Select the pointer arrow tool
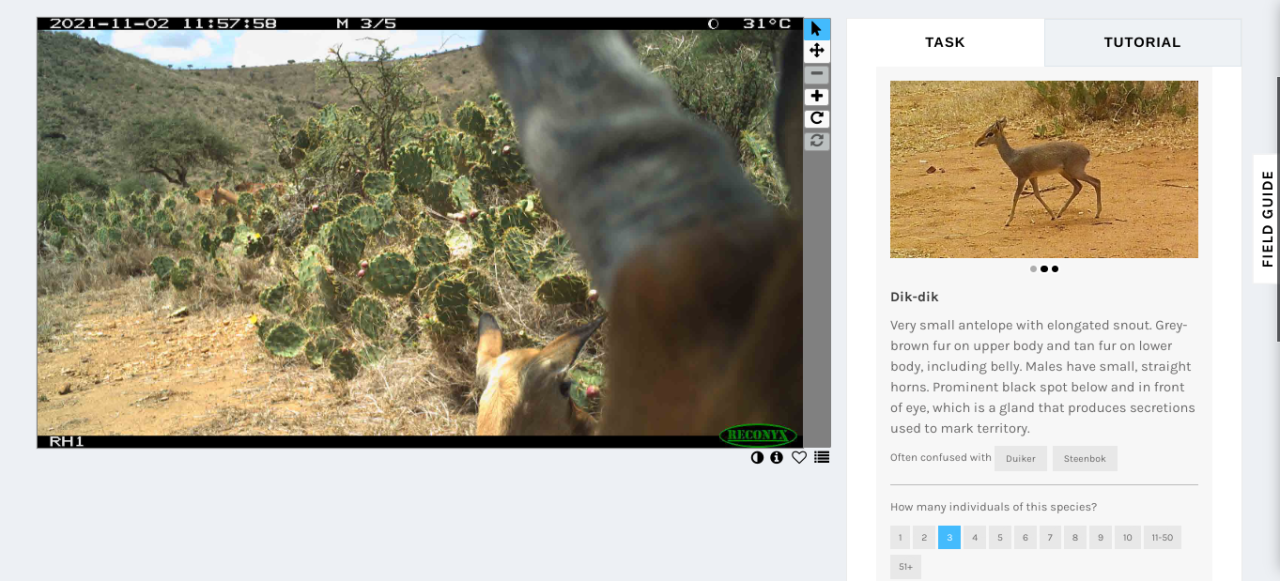1280x581 pixels. 817,29
